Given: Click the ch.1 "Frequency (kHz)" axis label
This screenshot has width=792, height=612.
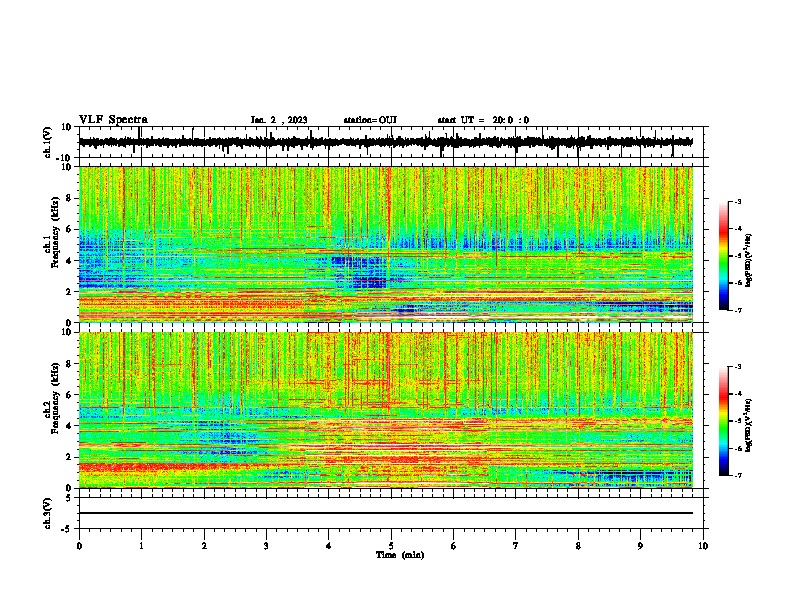Looking at the screenshot, I should coord(55,232).
